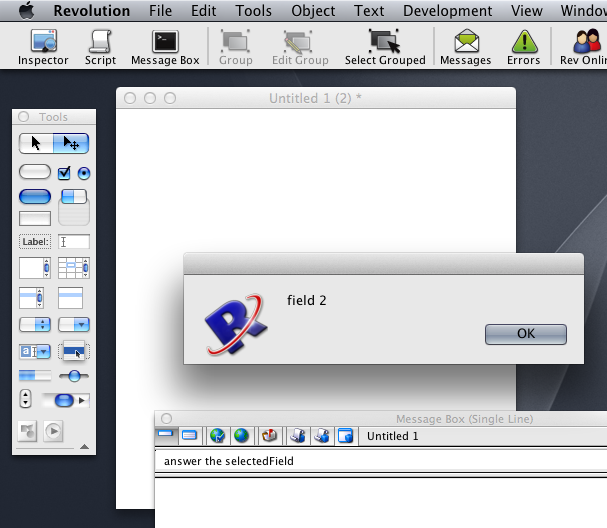Open the Errors panel icon
Image resolution: width=607 pixels, height=528 pixels.
point(523,47)
